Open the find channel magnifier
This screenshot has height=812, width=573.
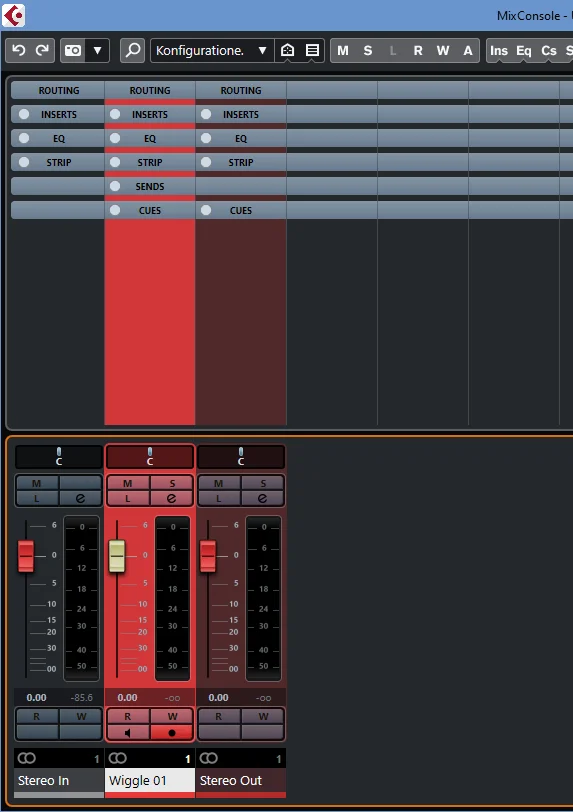click(x=133, y=50)
